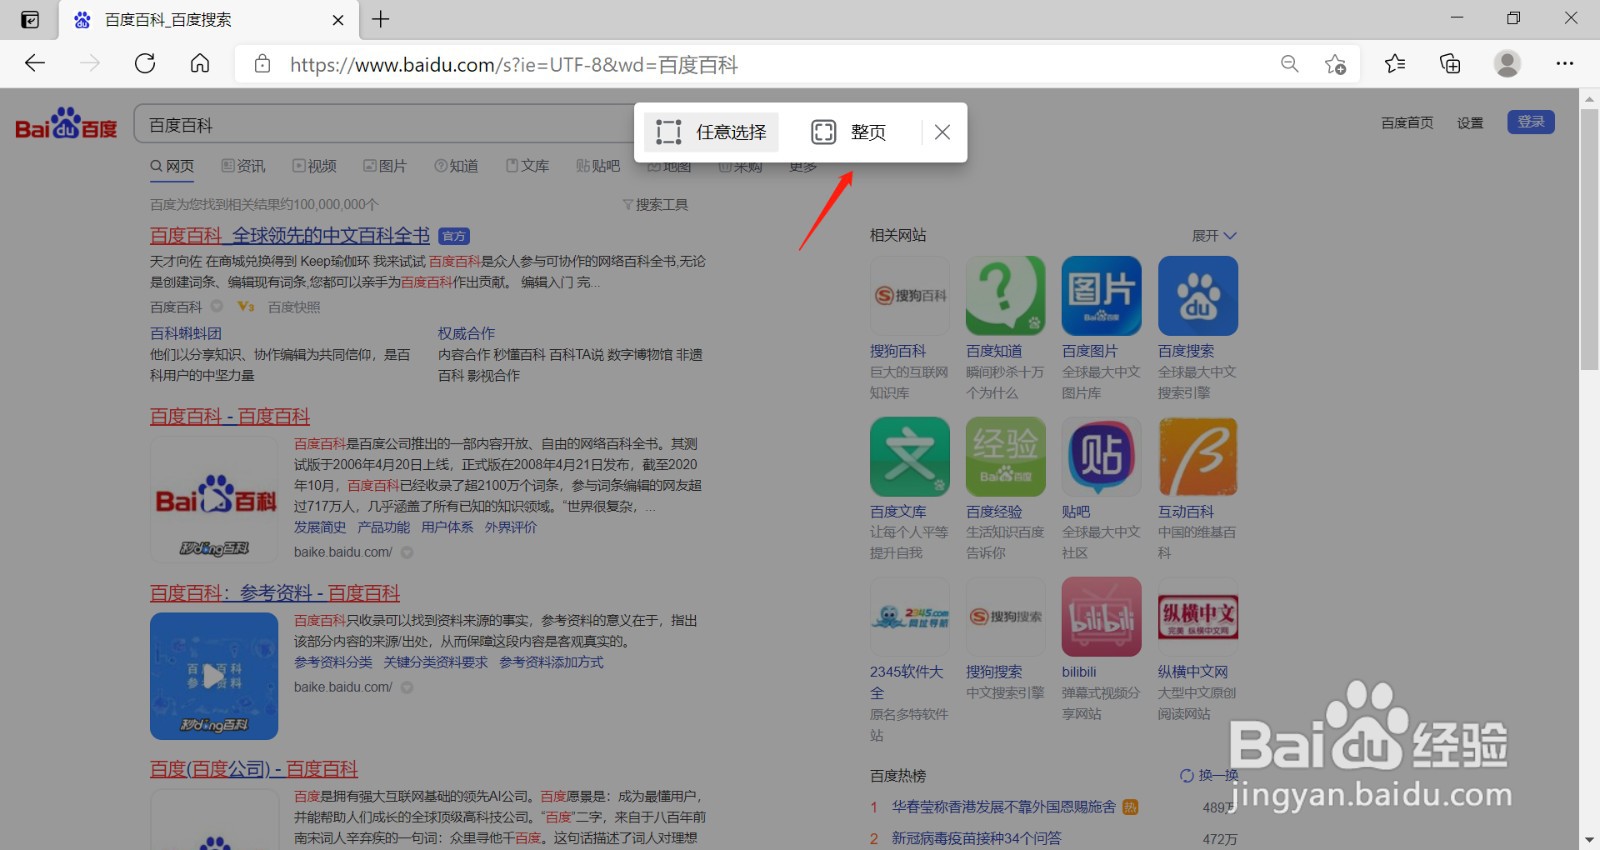Open result 百度百科_全球领先的中文百科全书

[x=290, y=235]
